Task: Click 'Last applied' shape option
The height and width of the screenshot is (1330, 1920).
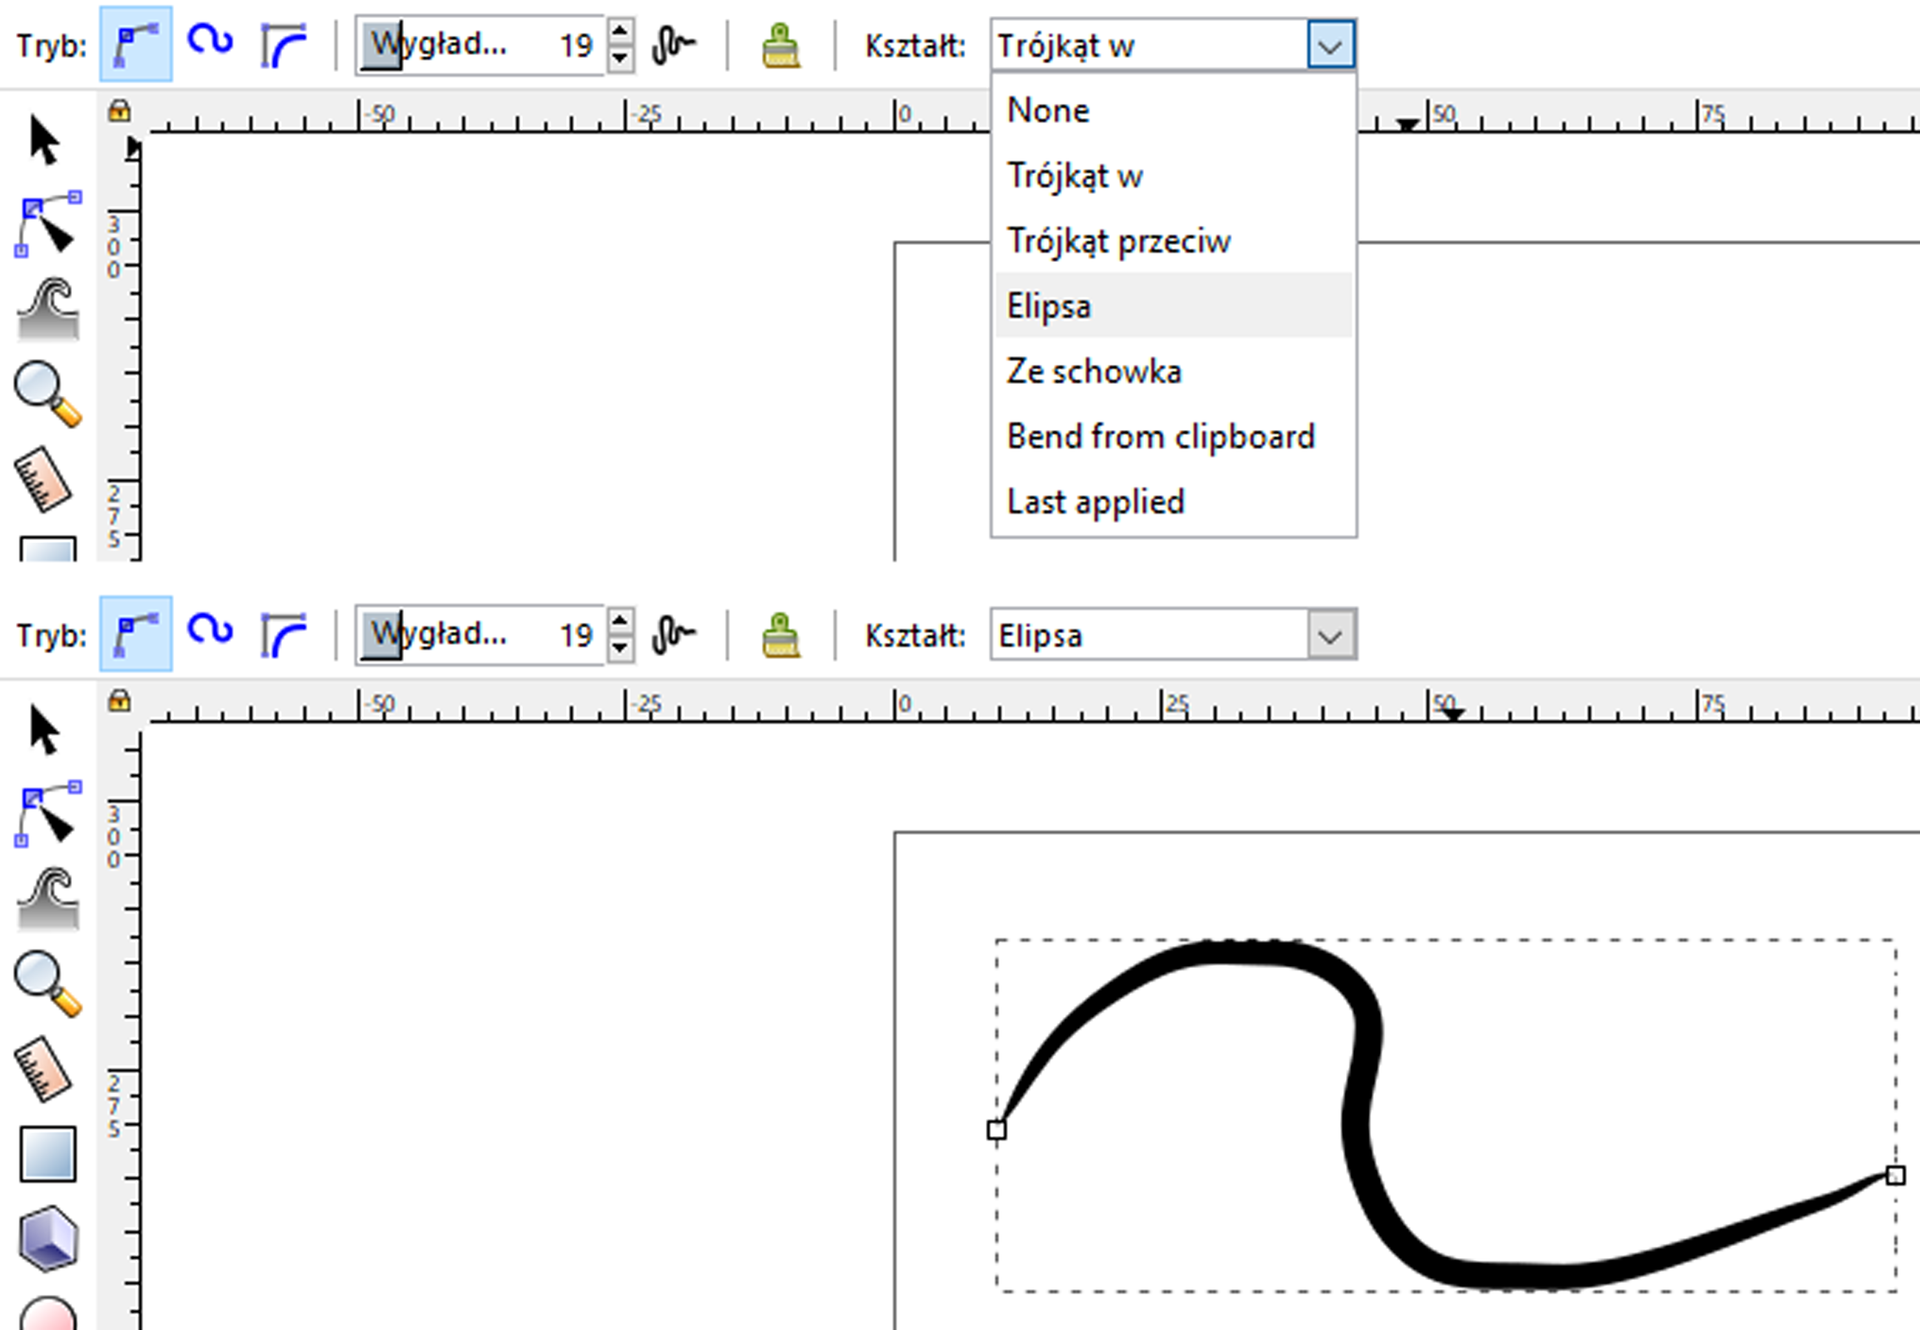Action: [1095, 502]
